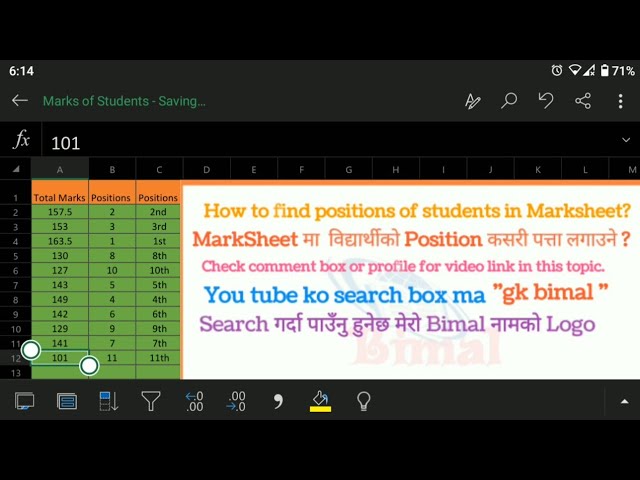Select cell with 142
Image resolution: width=640 pixels, height=480 pixels.
point(60,314)
